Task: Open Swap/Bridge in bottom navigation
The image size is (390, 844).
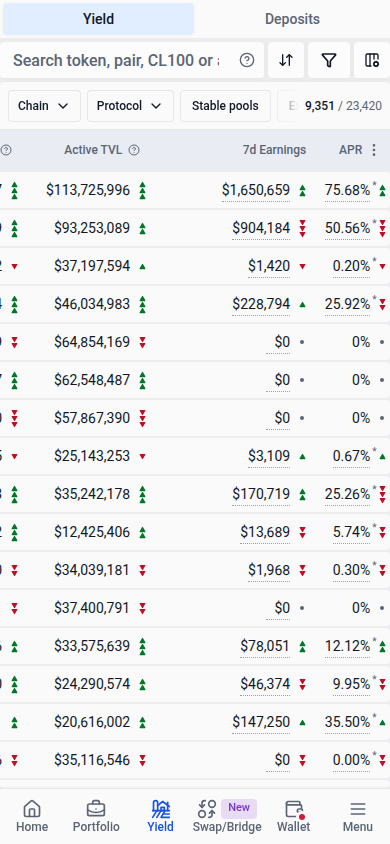Action: 226,816
